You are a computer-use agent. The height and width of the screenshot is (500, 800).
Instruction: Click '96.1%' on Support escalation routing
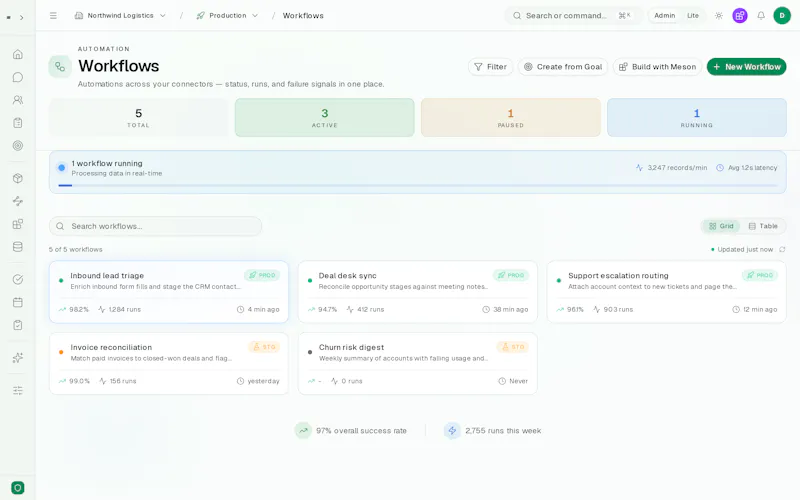(570, 309)
